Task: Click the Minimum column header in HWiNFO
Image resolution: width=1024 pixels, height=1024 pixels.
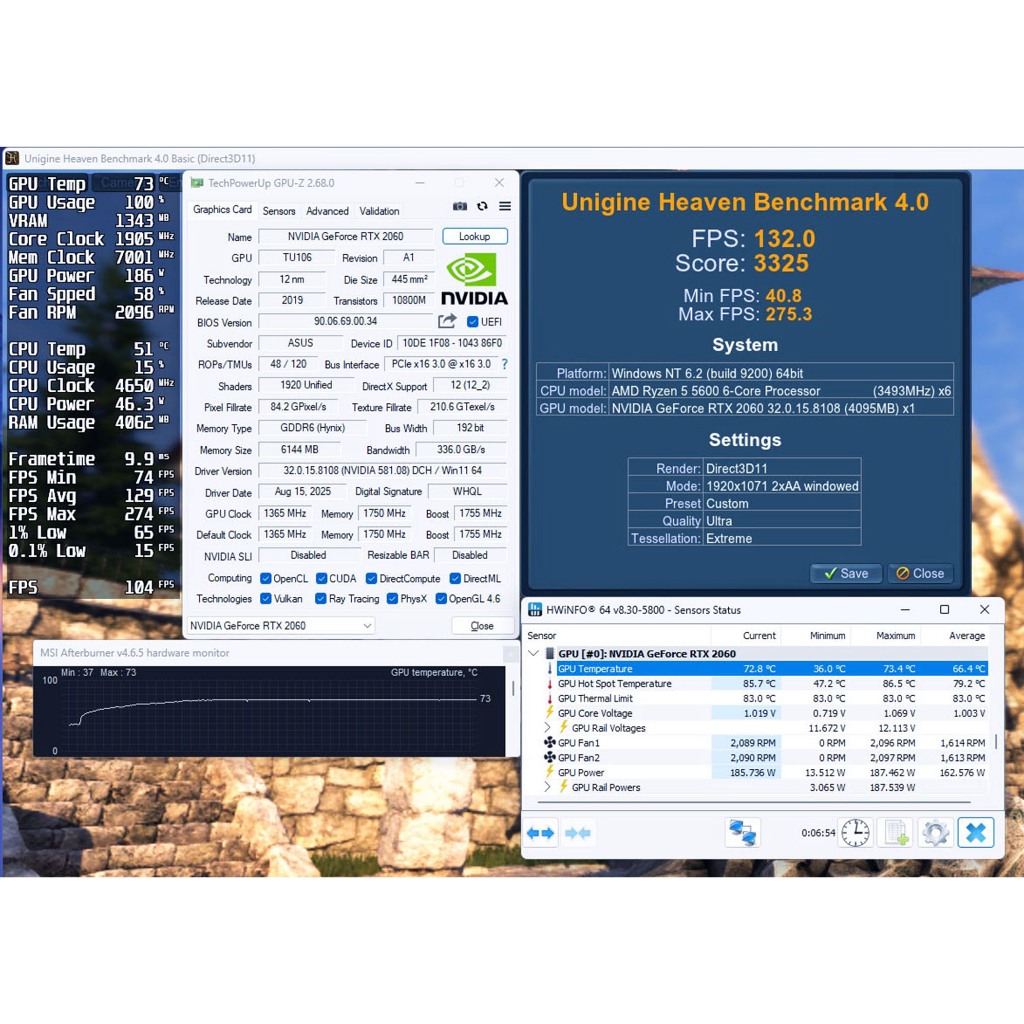Action: pyautogui.click(x=815, y=635)
